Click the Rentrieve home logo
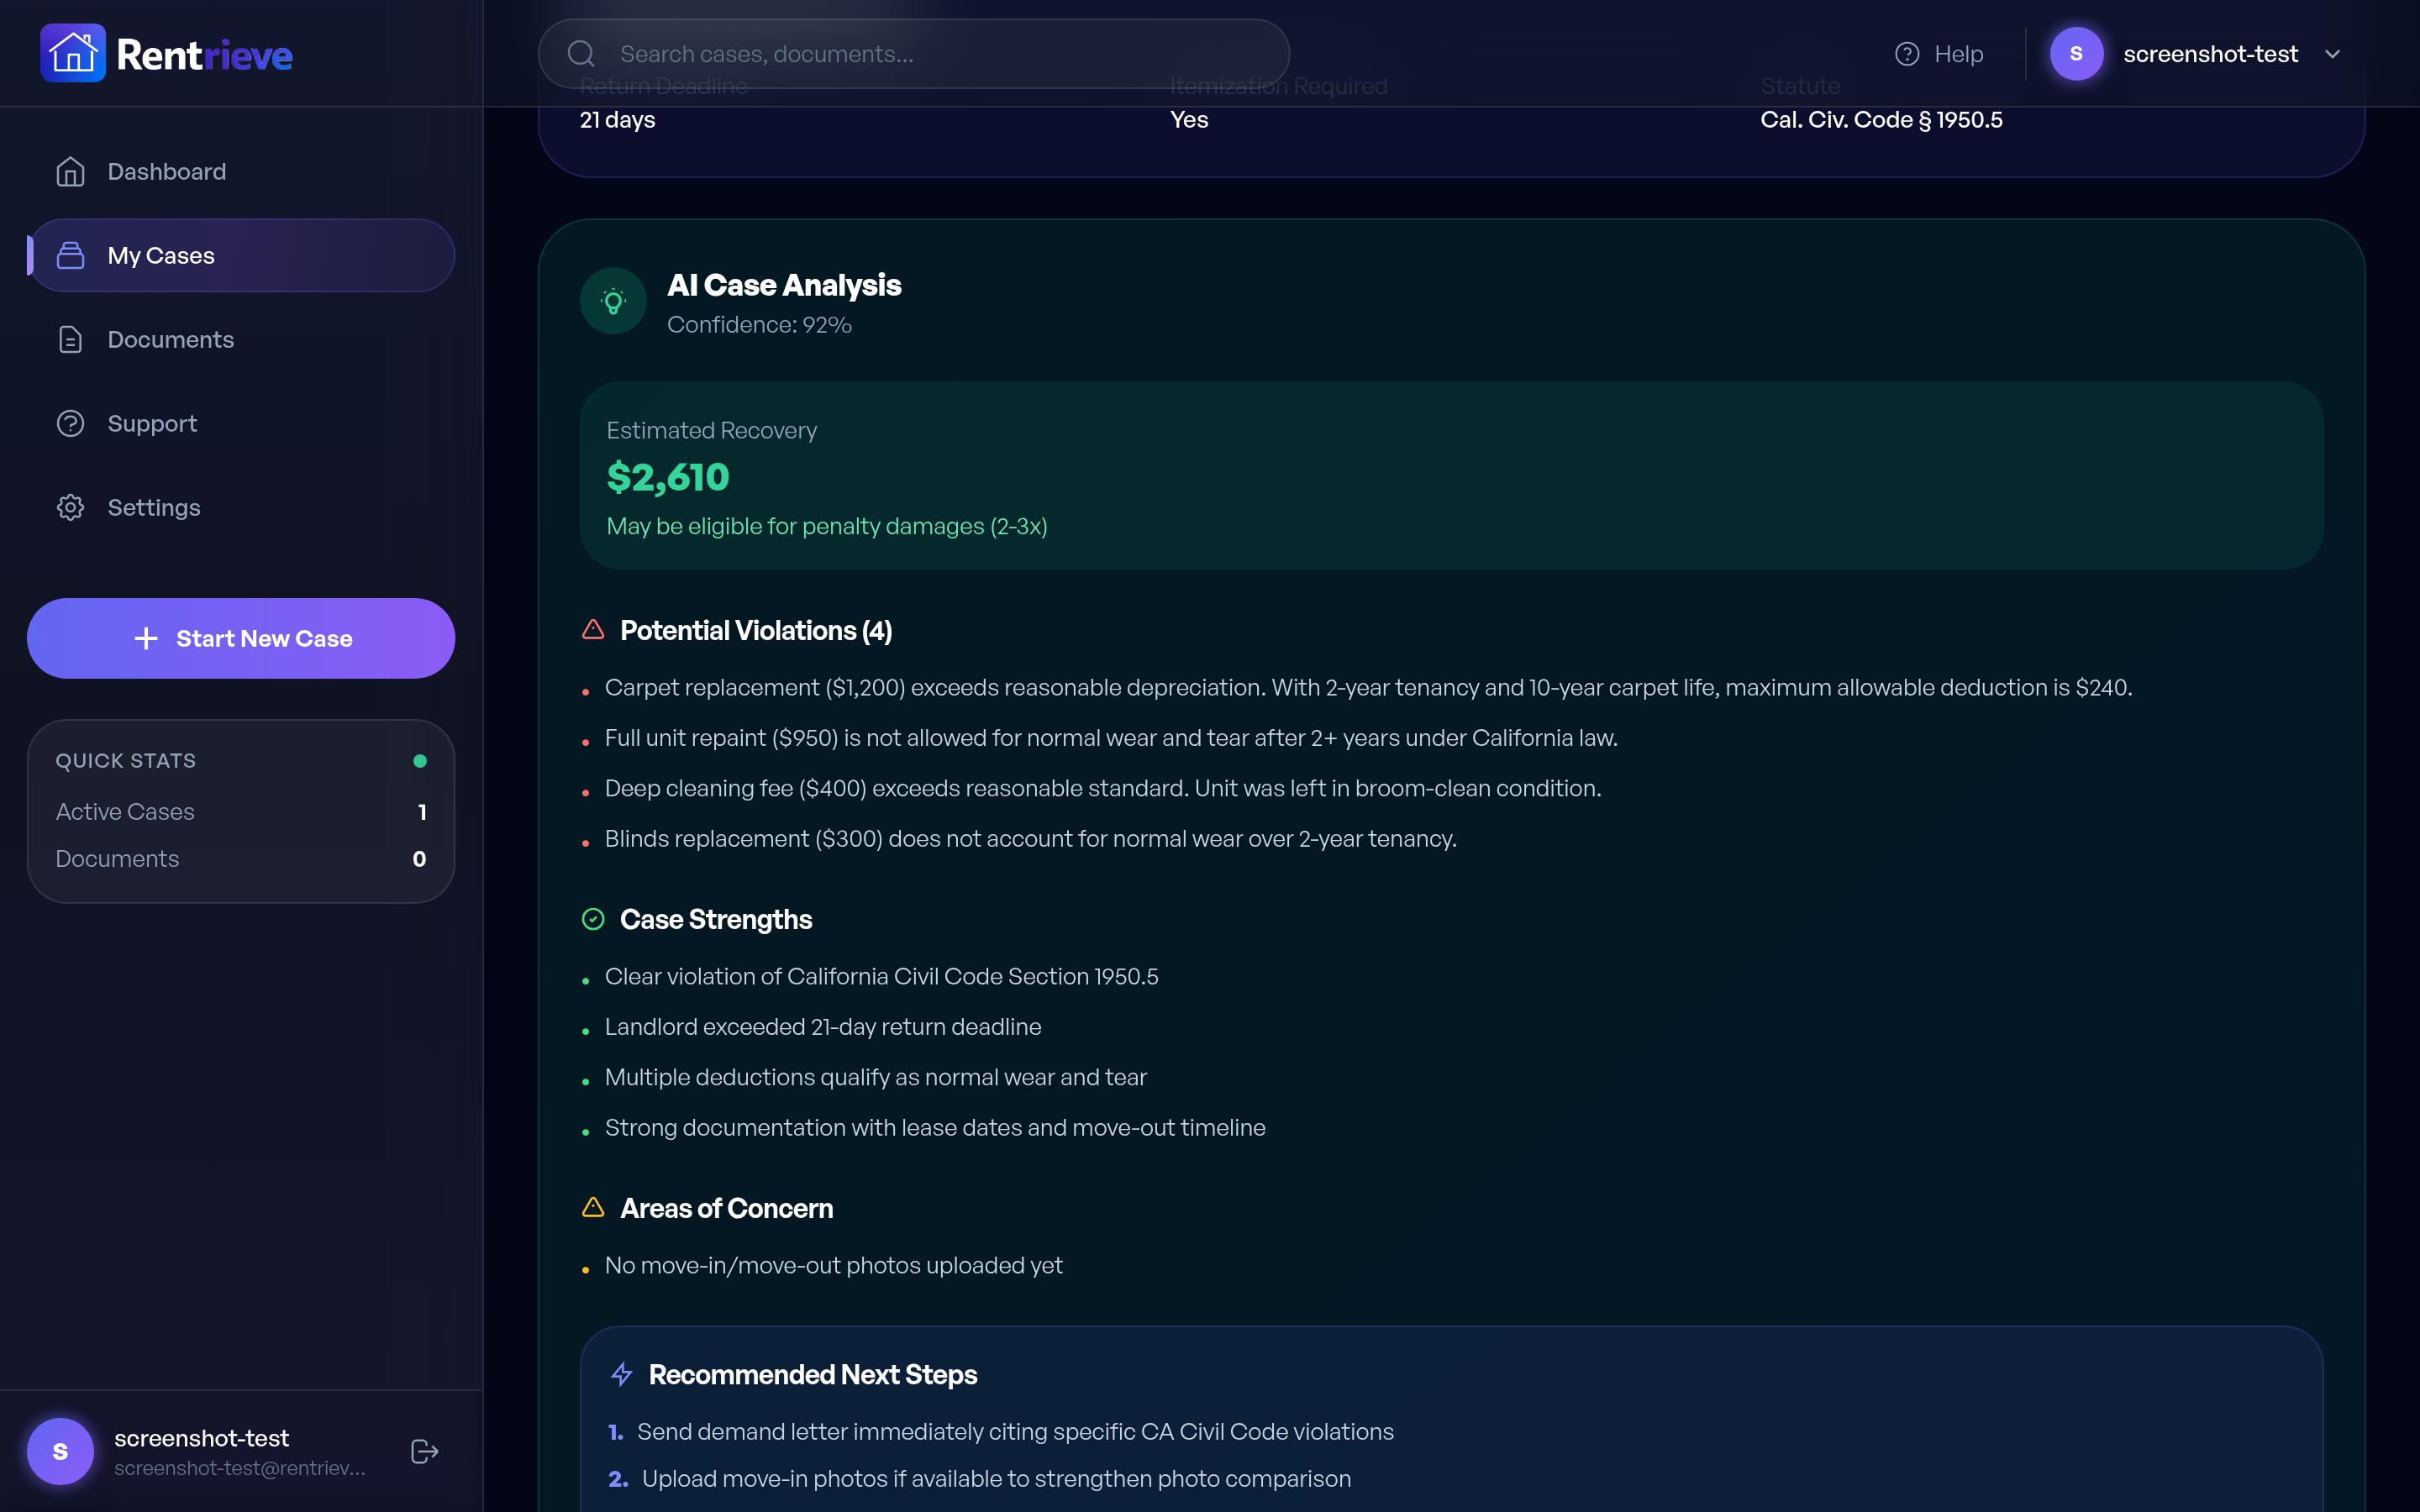The height and width of the screenshot is (1512, 2420). click(166, 52)
